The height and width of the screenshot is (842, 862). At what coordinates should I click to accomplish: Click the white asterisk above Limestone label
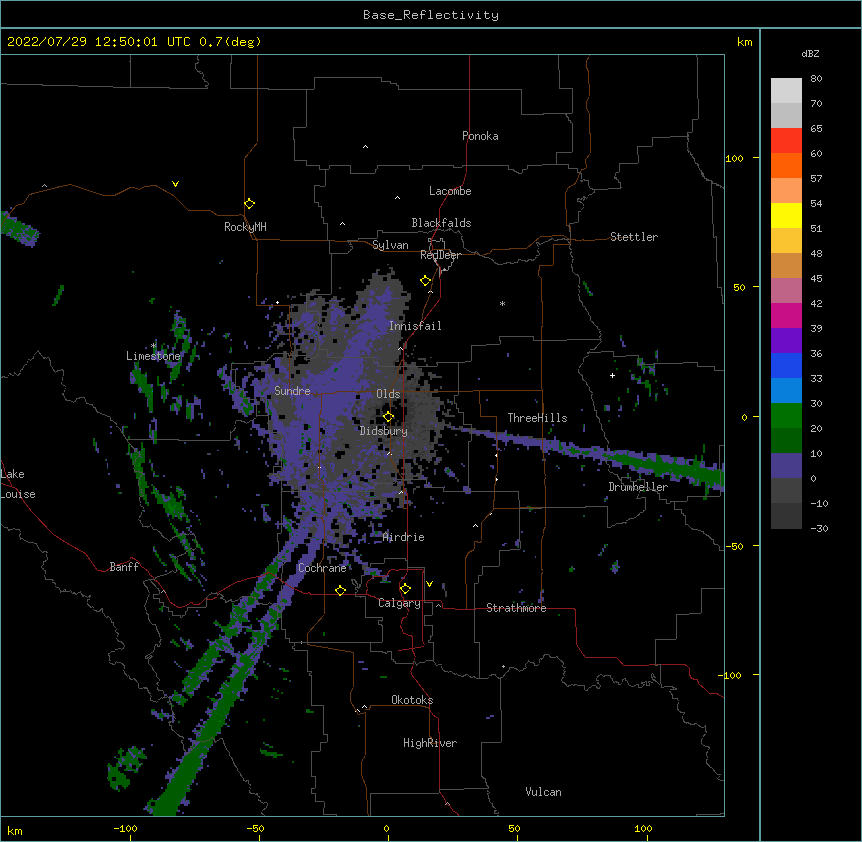[x=154, y=345]
